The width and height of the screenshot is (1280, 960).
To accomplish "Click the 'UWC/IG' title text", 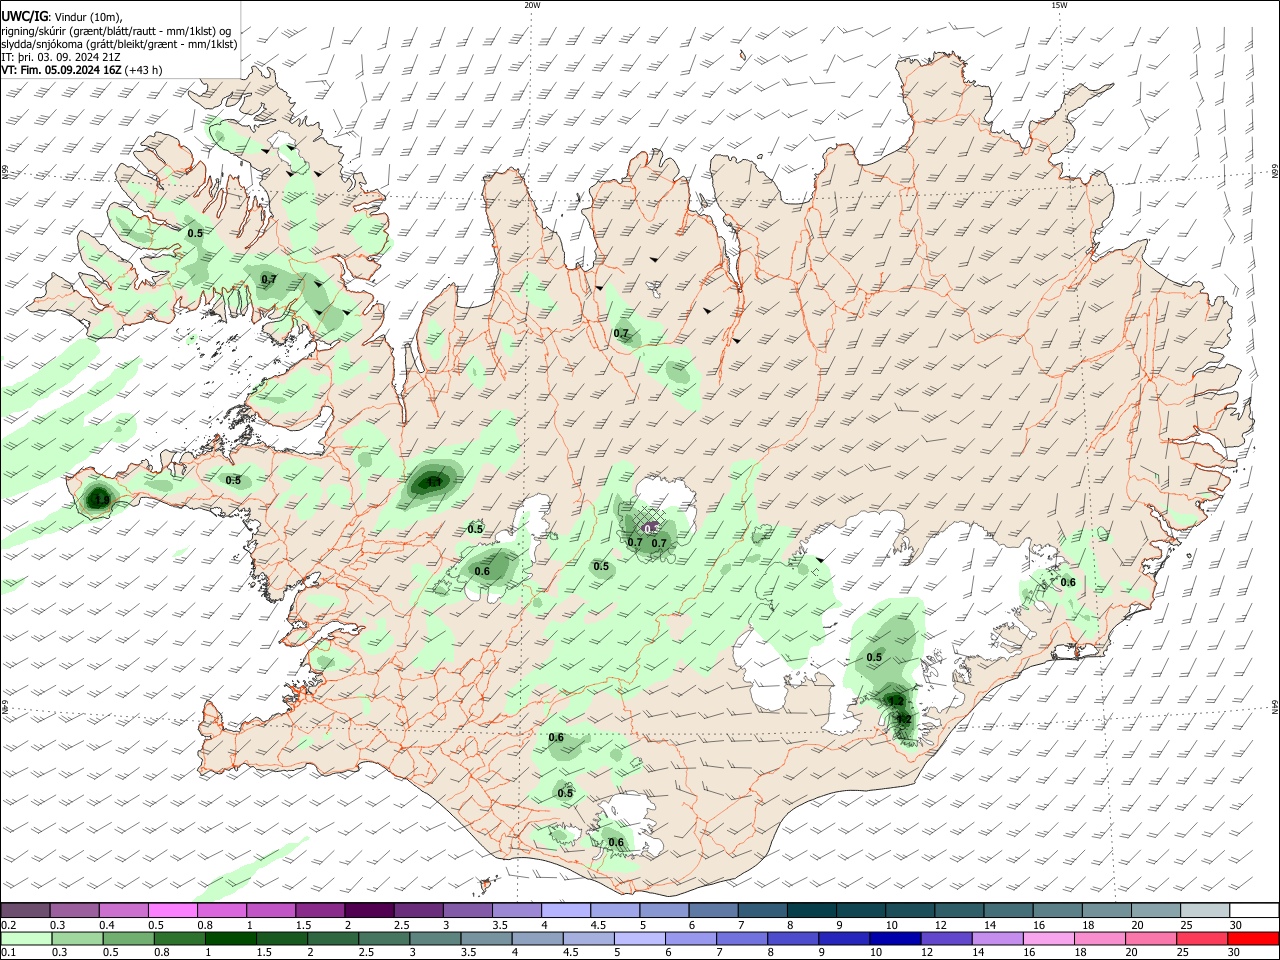I will point(24,16).
